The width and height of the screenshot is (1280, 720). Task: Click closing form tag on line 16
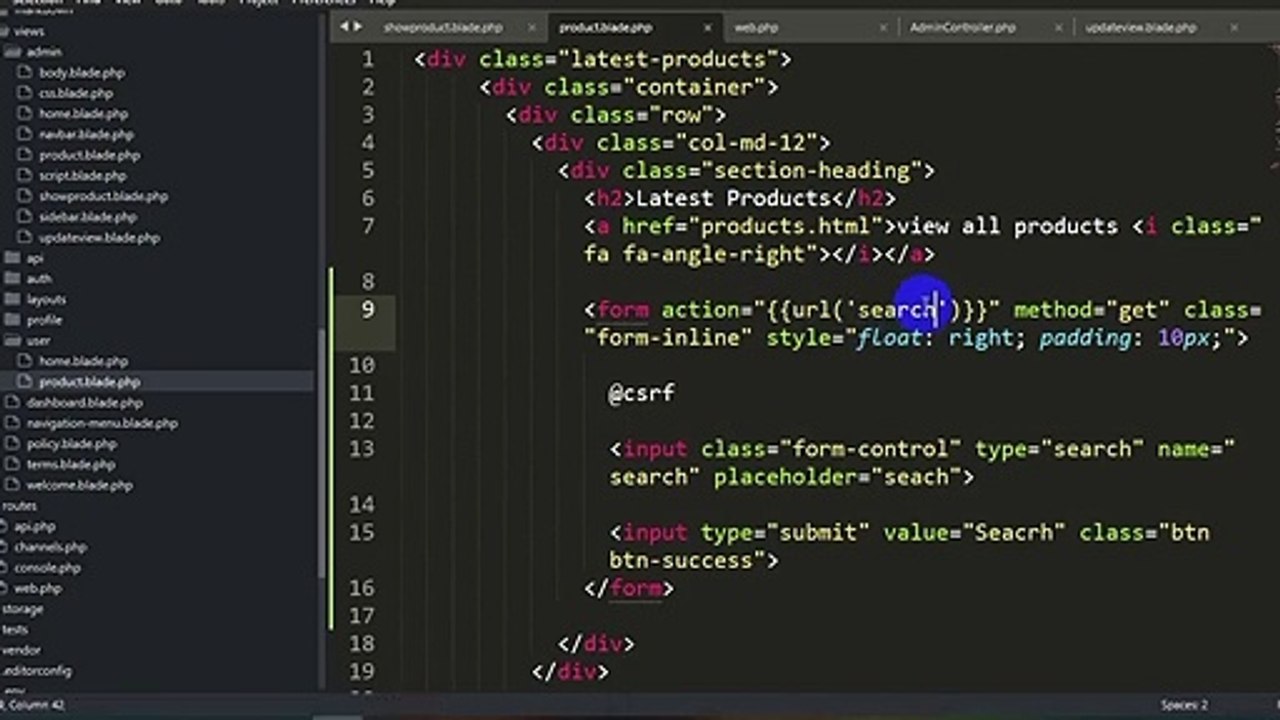[x=629, y=588]
